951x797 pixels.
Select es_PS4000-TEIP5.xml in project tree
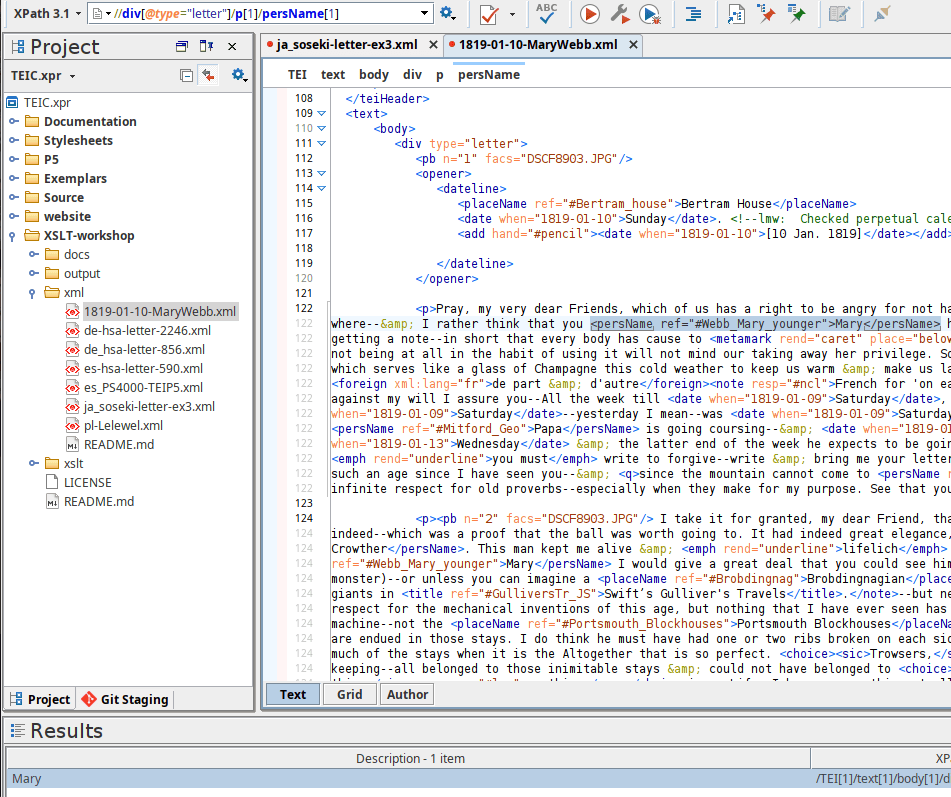(x=143, y=388)
